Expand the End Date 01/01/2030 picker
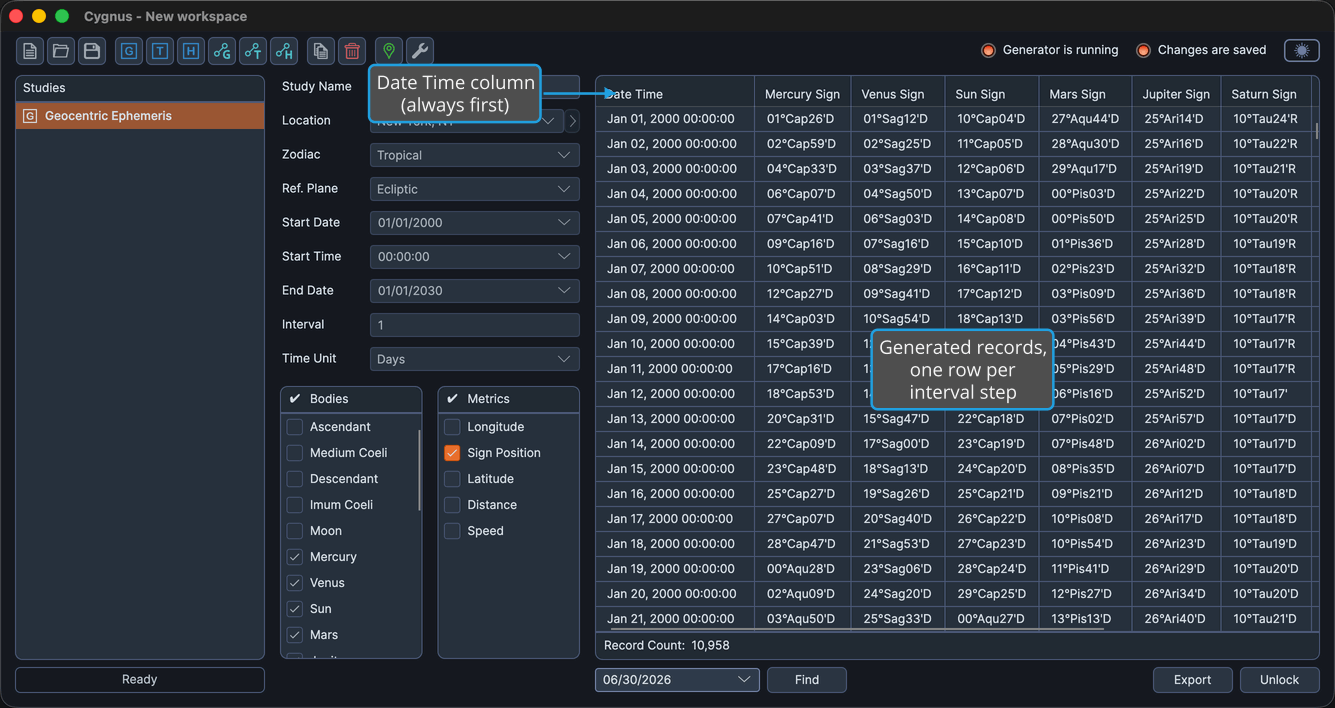1335x708 pixels. click(474, 291)
